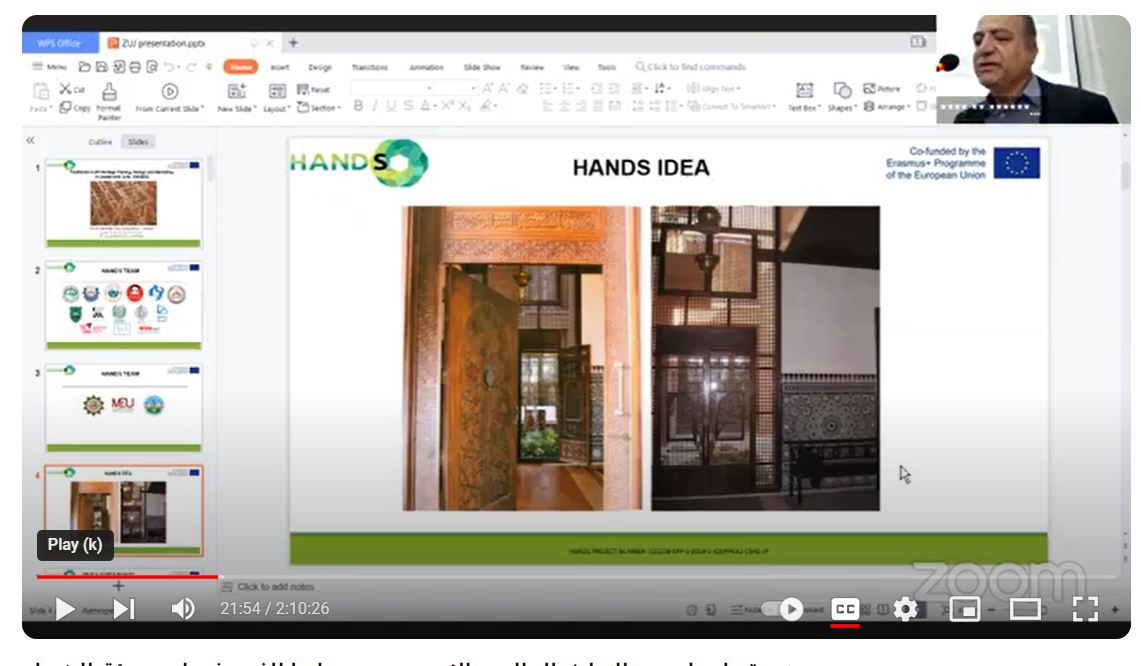The height and width of the screenshot is (666, 1141).
Task: Click to add notes field
Action: point(276,587)
